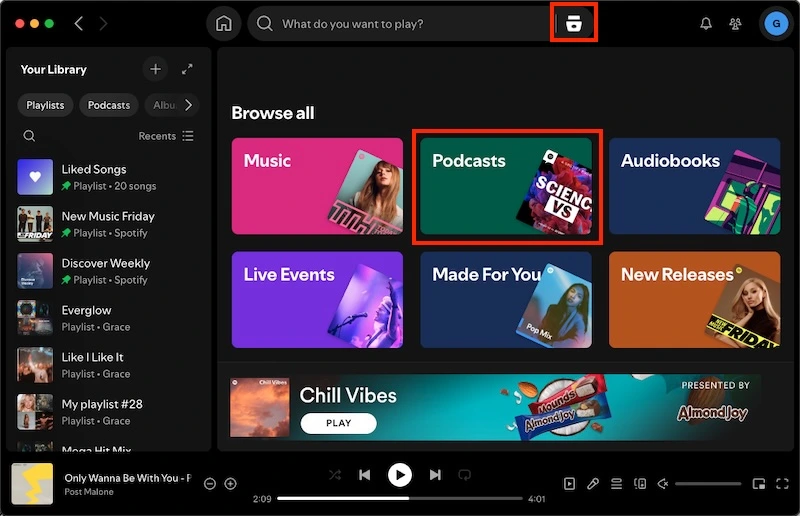Adjust the volume slider
This screenshot has height=516, width=800.
tap(708, 484)
